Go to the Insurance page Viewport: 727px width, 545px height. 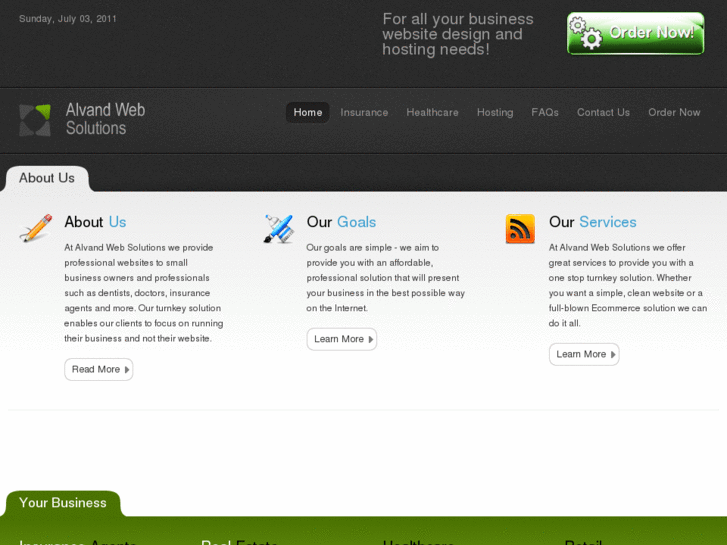tap(364, 112)
